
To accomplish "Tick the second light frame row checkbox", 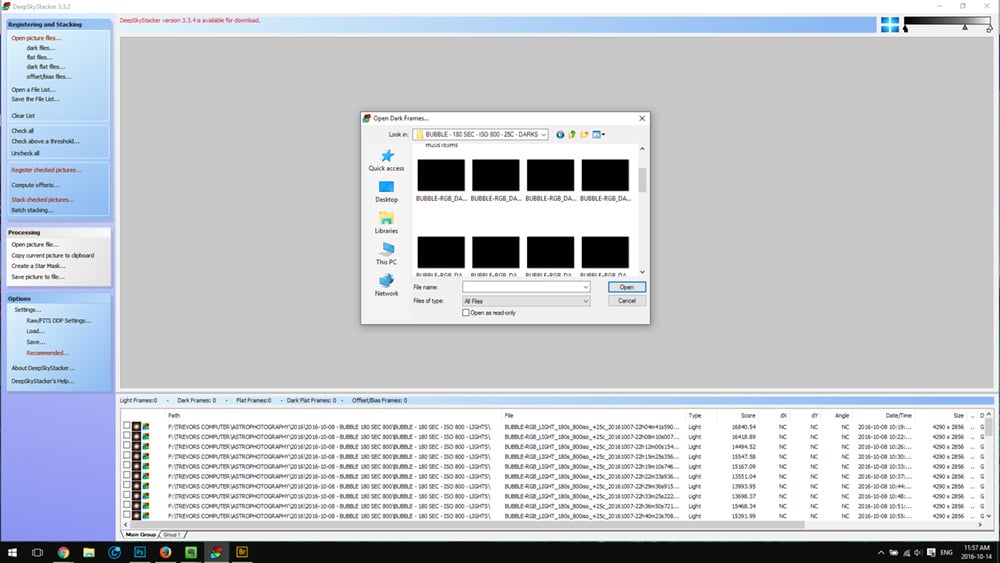I will point(126,436).
